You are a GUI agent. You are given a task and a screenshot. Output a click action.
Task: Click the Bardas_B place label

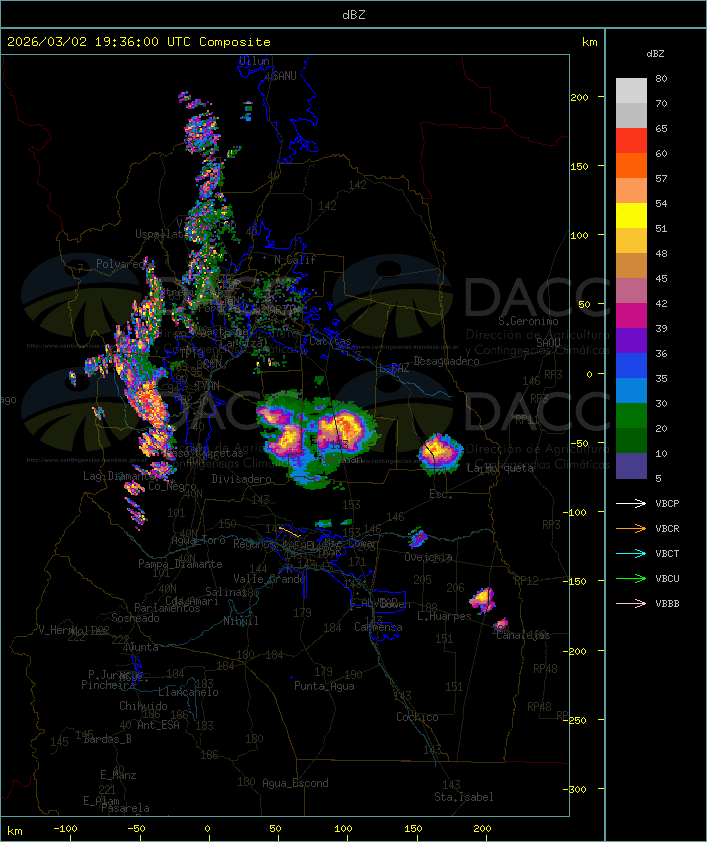tap(107, 739)
